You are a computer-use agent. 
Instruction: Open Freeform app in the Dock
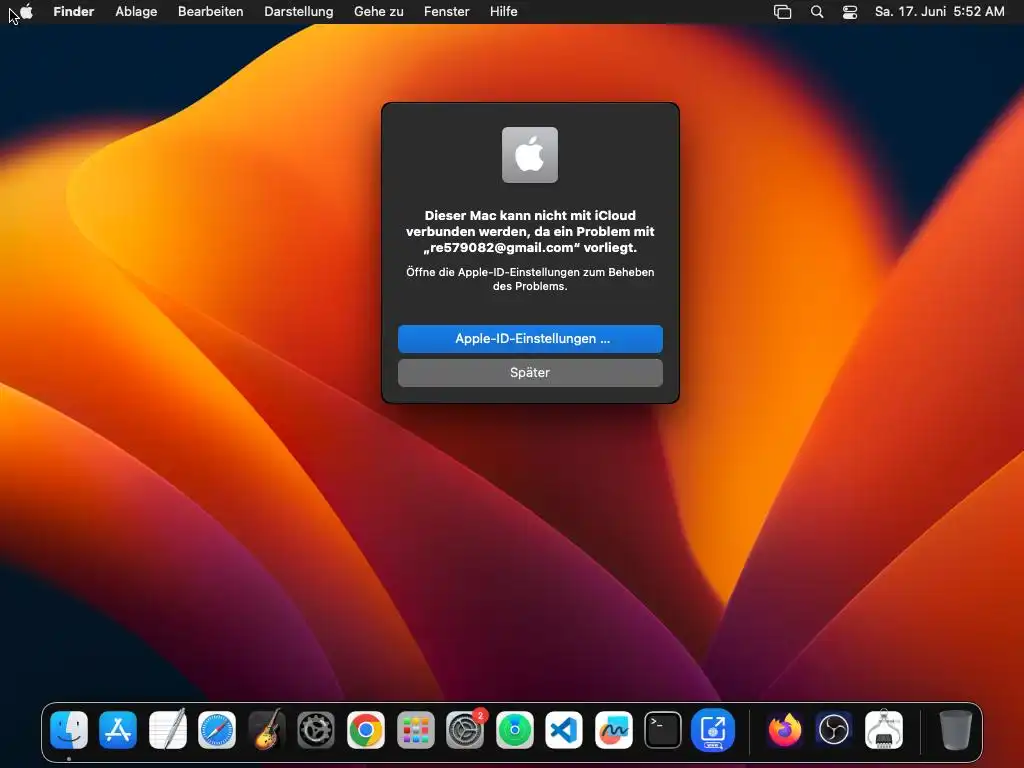(614, 729)
